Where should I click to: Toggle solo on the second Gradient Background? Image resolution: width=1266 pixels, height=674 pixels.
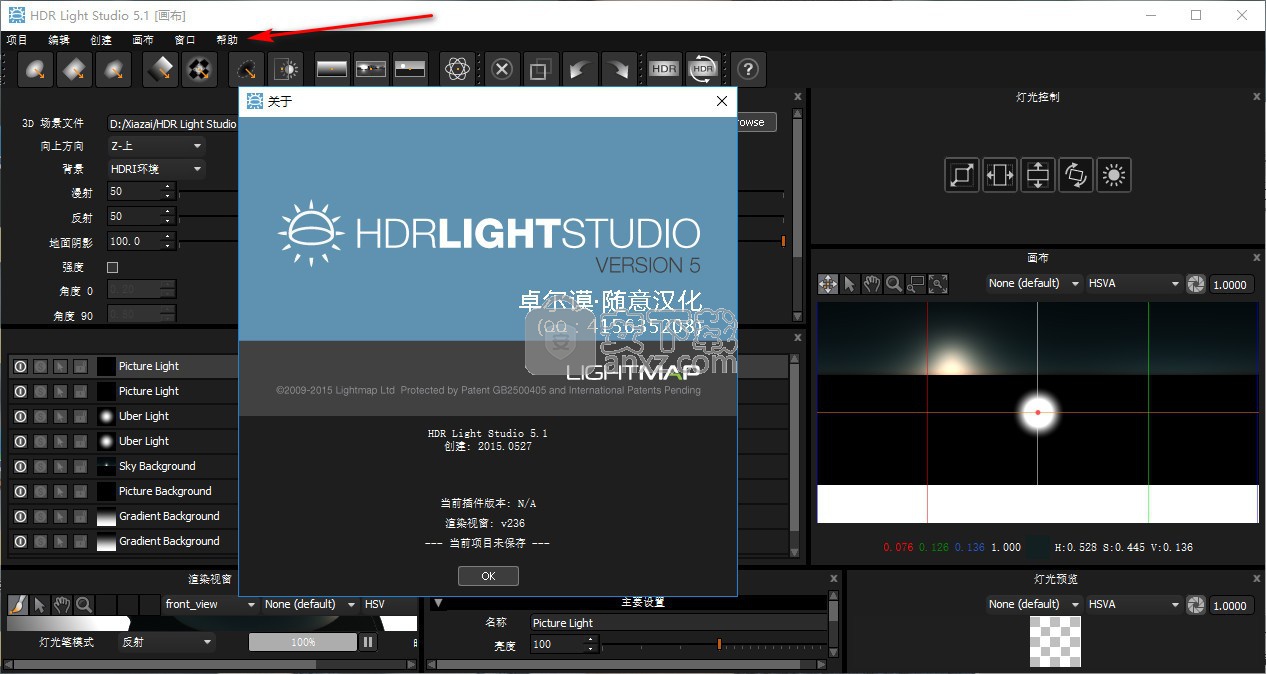pyautogui.click(x=40, y=541)
